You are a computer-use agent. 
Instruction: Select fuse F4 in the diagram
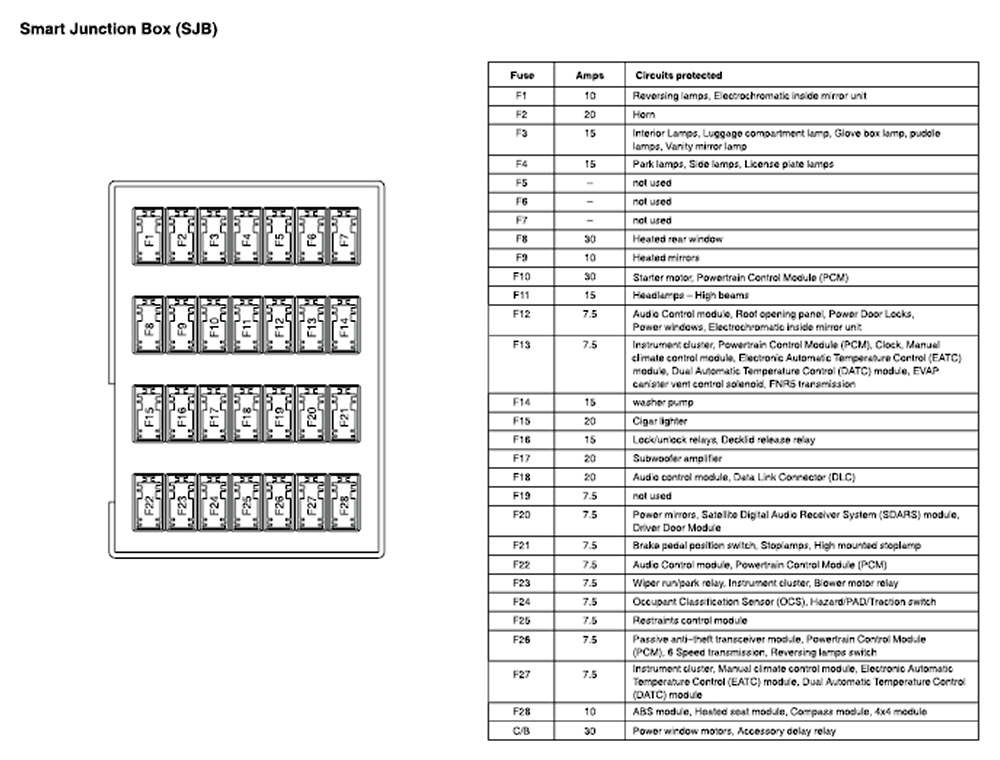click(246, 237)
